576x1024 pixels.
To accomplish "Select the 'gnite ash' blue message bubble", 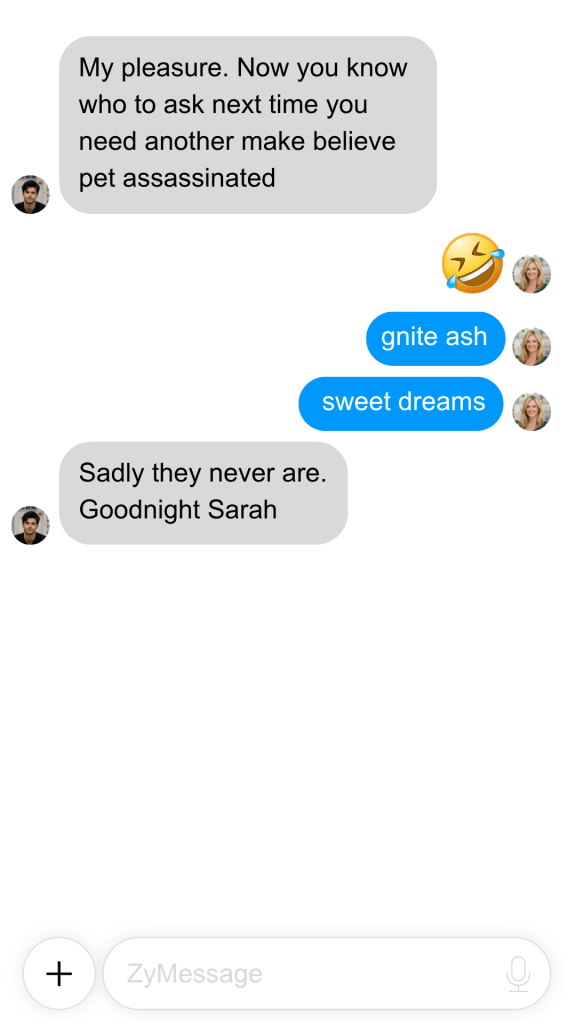I will (x=436, y=338).
